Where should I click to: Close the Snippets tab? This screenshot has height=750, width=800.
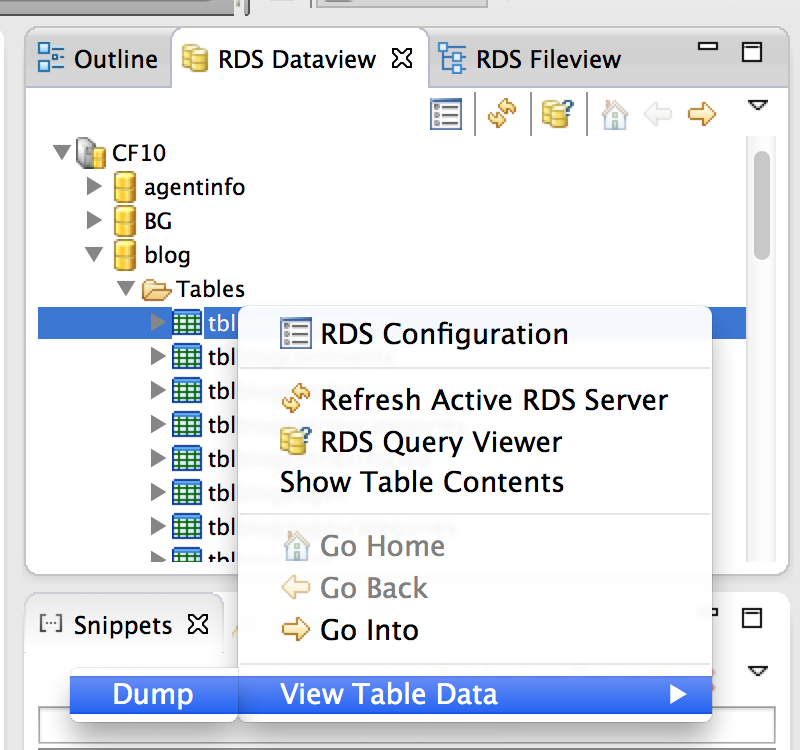[198, 624]
